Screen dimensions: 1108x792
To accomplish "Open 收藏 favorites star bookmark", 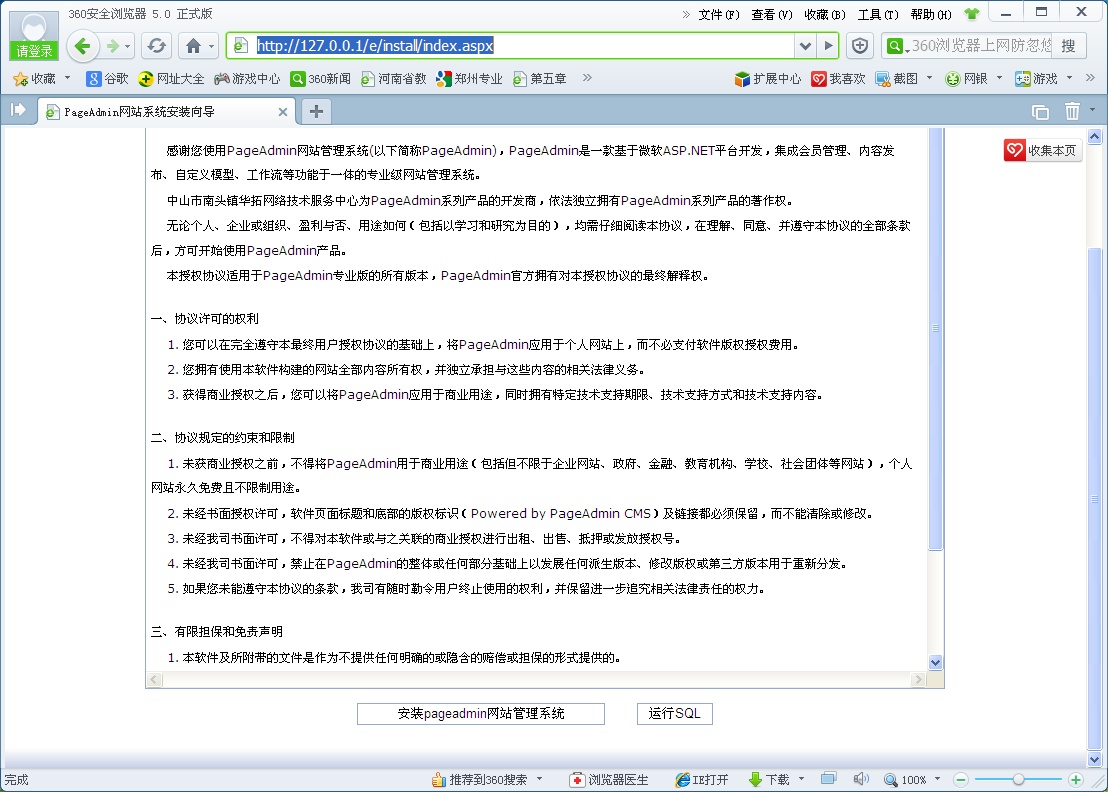I will click(x=35, y=78).
